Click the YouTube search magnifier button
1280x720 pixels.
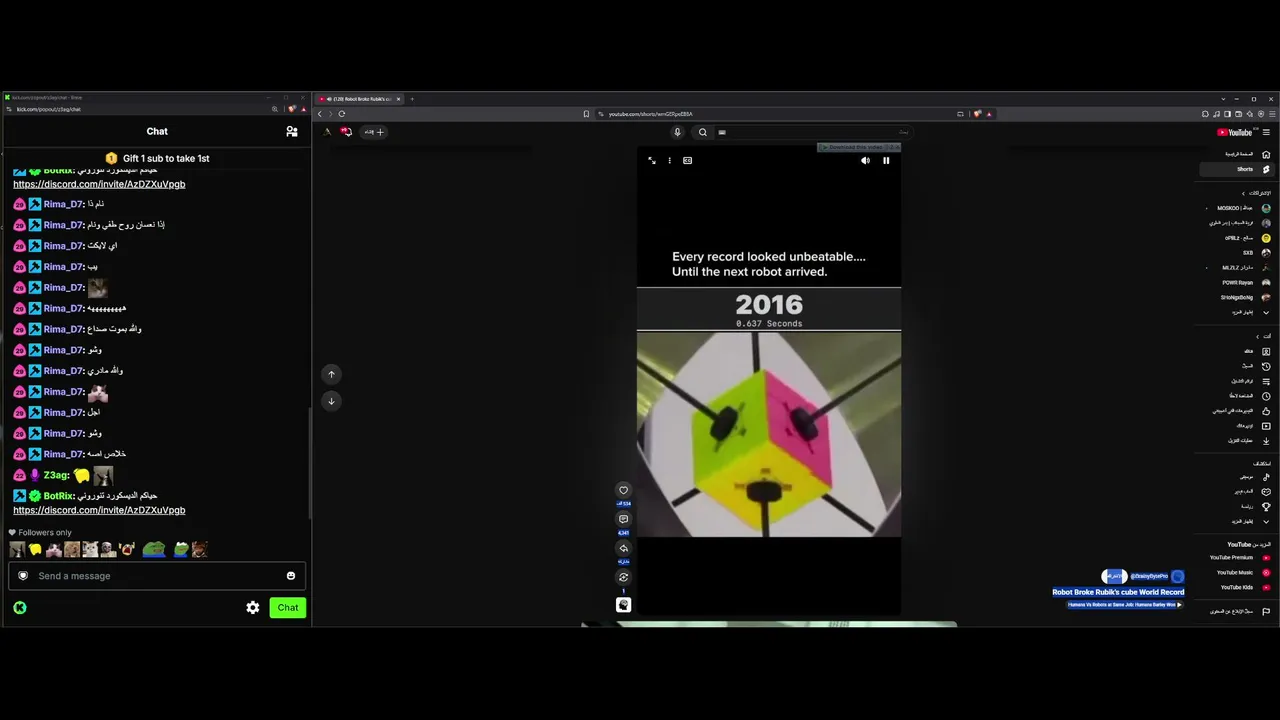(703, 132)
